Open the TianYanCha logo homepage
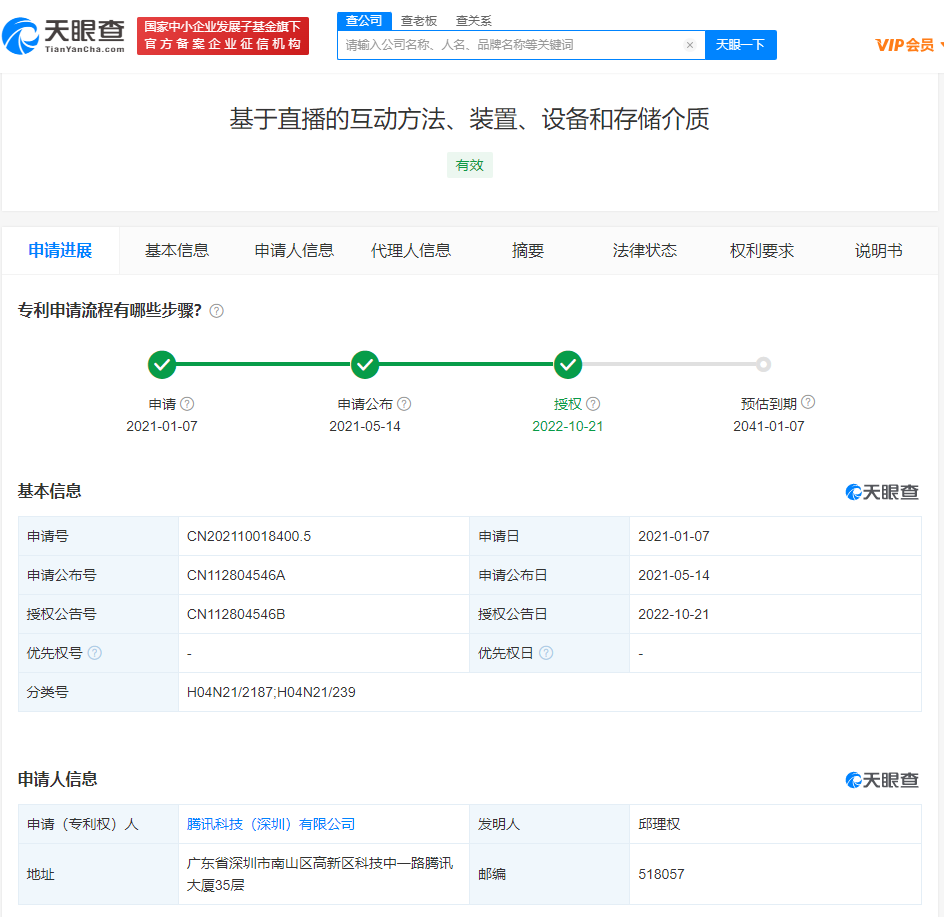Viewport: 944px width, 917px height. point(63,36)
